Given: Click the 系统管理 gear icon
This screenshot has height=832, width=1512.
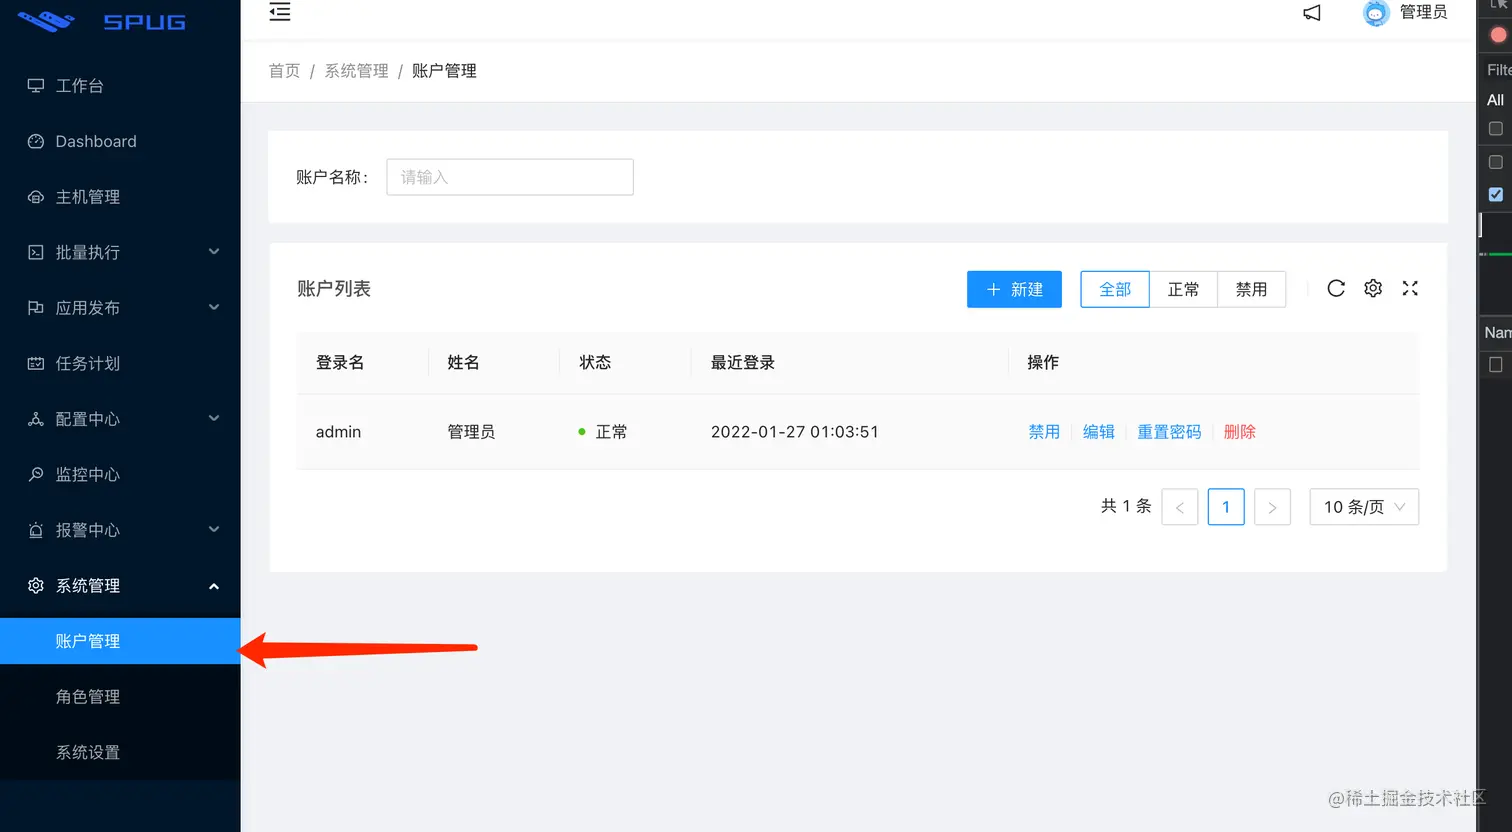Looking at the screenshot, I should pos(36,586).
